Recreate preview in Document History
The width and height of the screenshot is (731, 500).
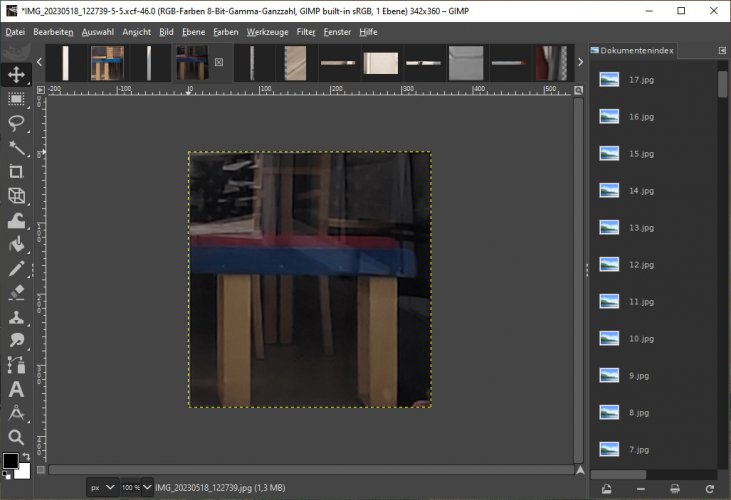(710, 489)
